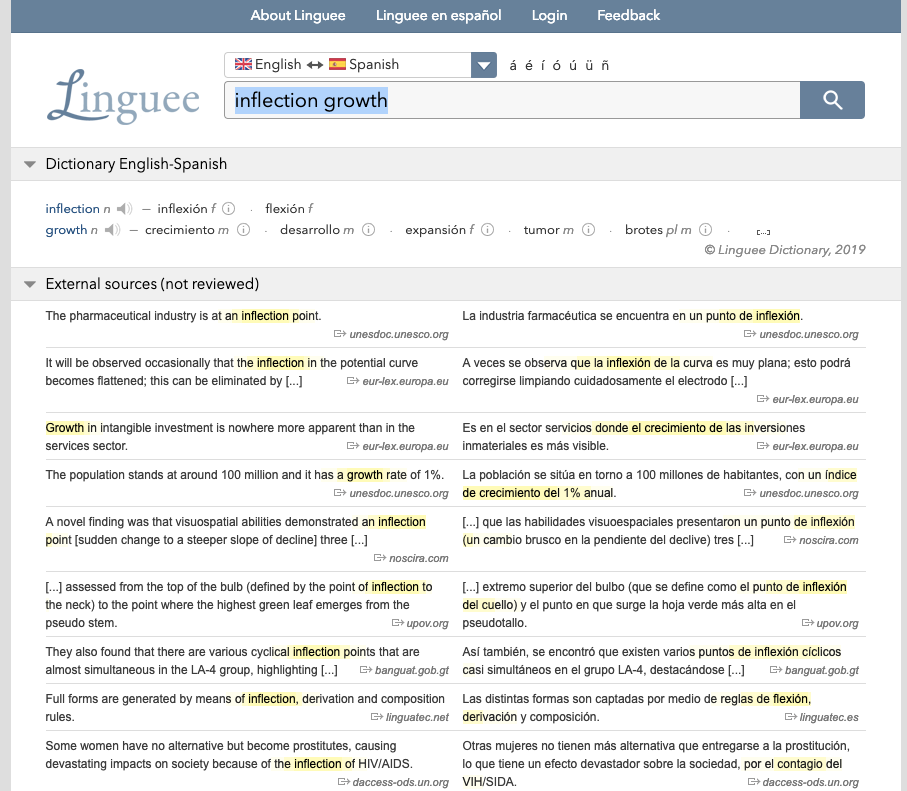Click info icon beside expansión
This screenshot has width=907, height=791.
tap(487, 230)
